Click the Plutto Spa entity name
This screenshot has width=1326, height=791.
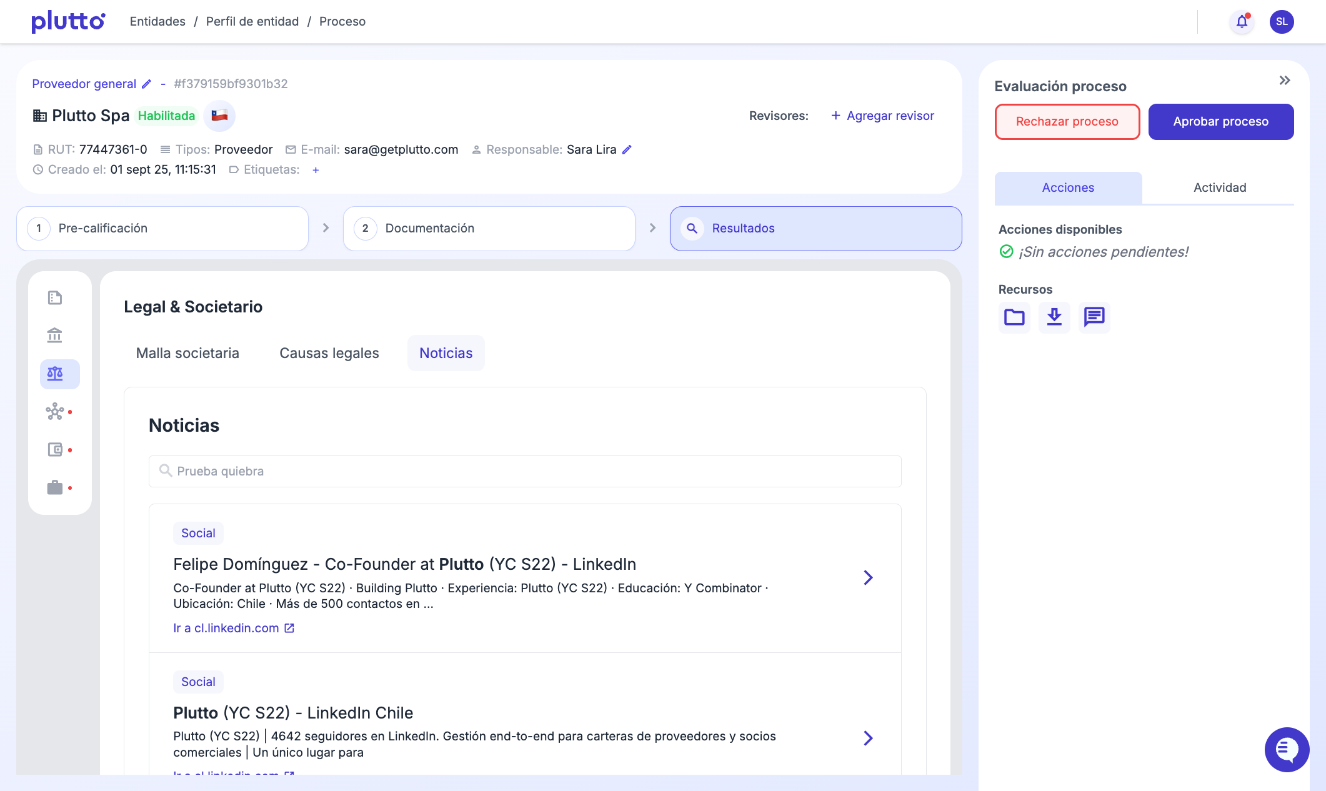[x=91, y=116]
